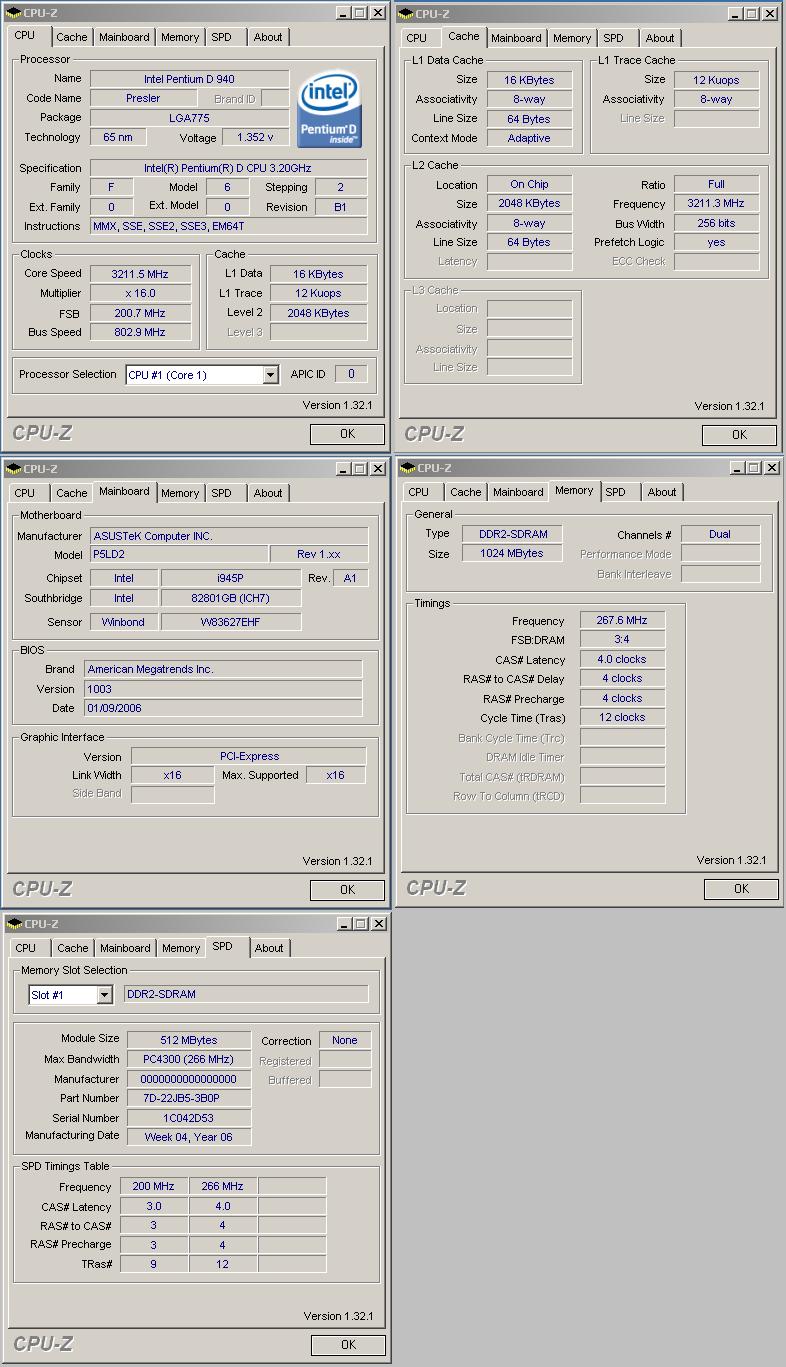This screenshot has width=786, height=1367.
Task: Close the Cache tab window
Action: click(x=770, y=13)
